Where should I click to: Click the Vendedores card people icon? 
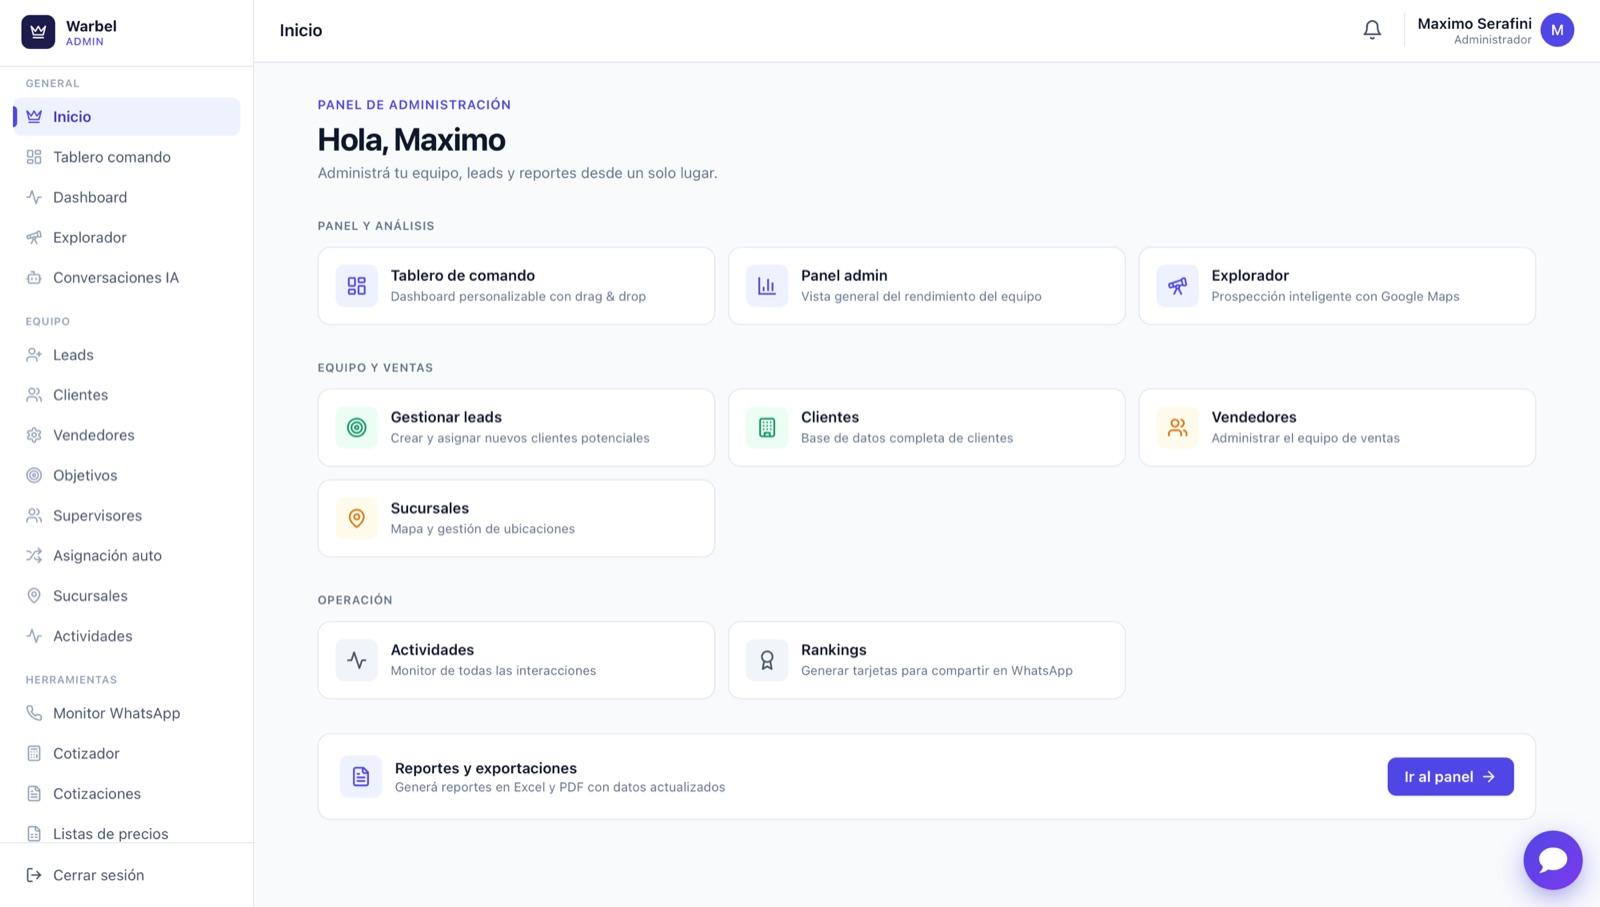[x=1178, y=428]
